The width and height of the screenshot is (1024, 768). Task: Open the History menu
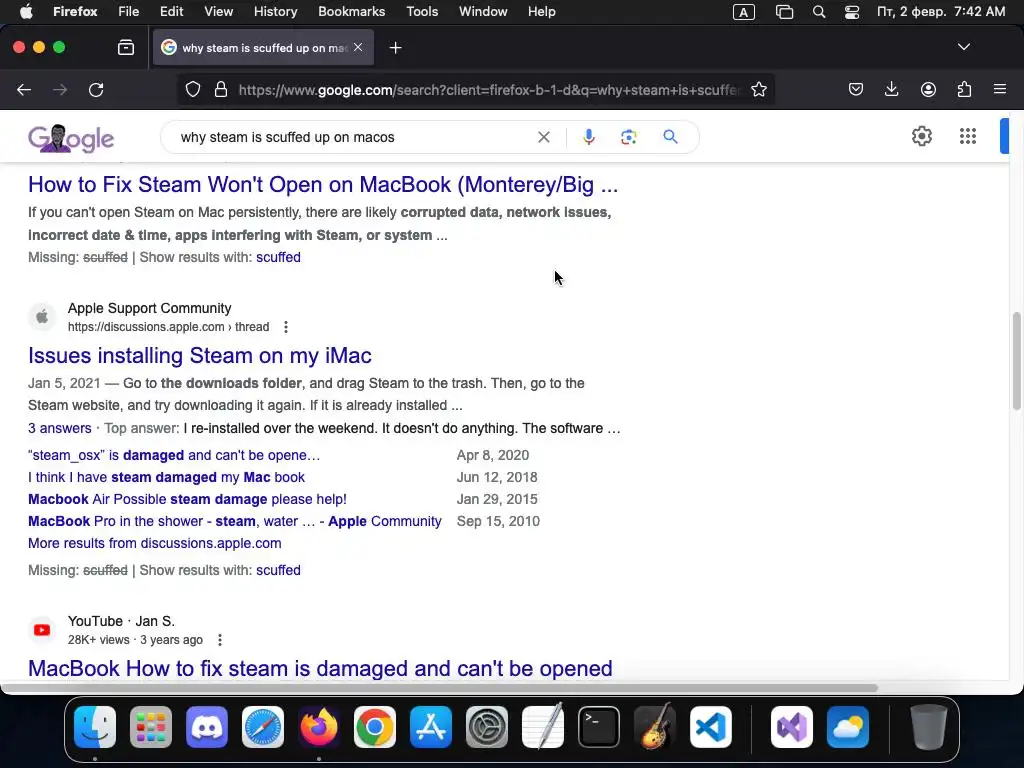[275, 12]
